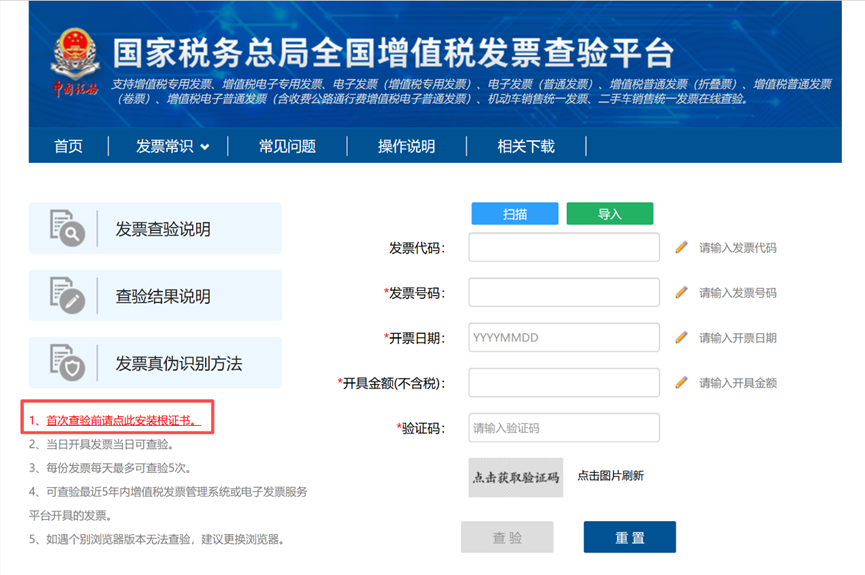Click the green 导入 button
This screenshot has width=865, height=575.
coord(610,214)
